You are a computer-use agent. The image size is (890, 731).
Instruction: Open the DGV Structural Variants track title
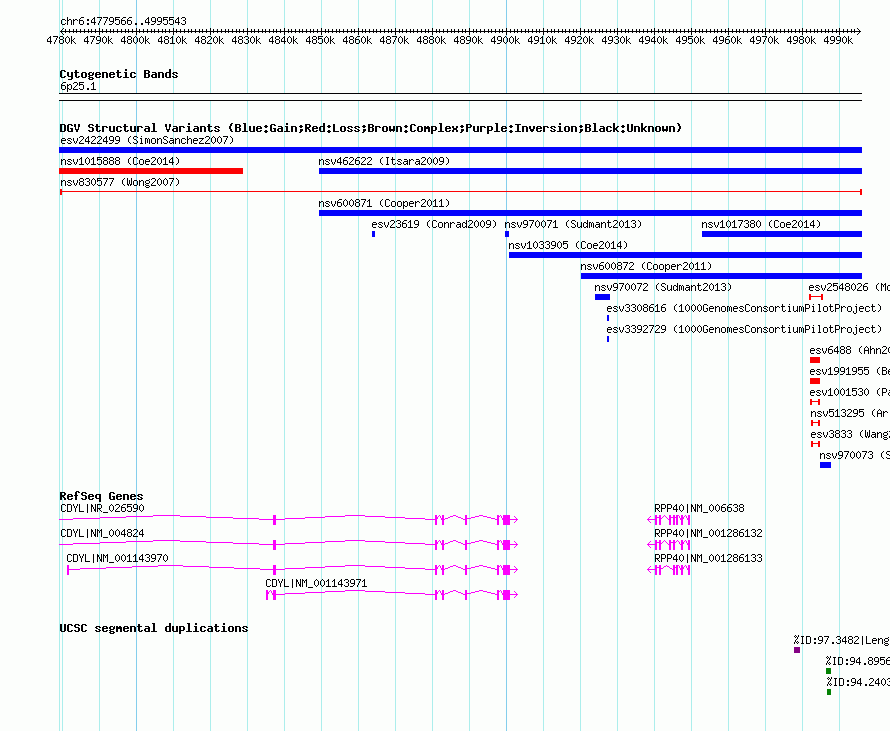(x=371, y=128)
